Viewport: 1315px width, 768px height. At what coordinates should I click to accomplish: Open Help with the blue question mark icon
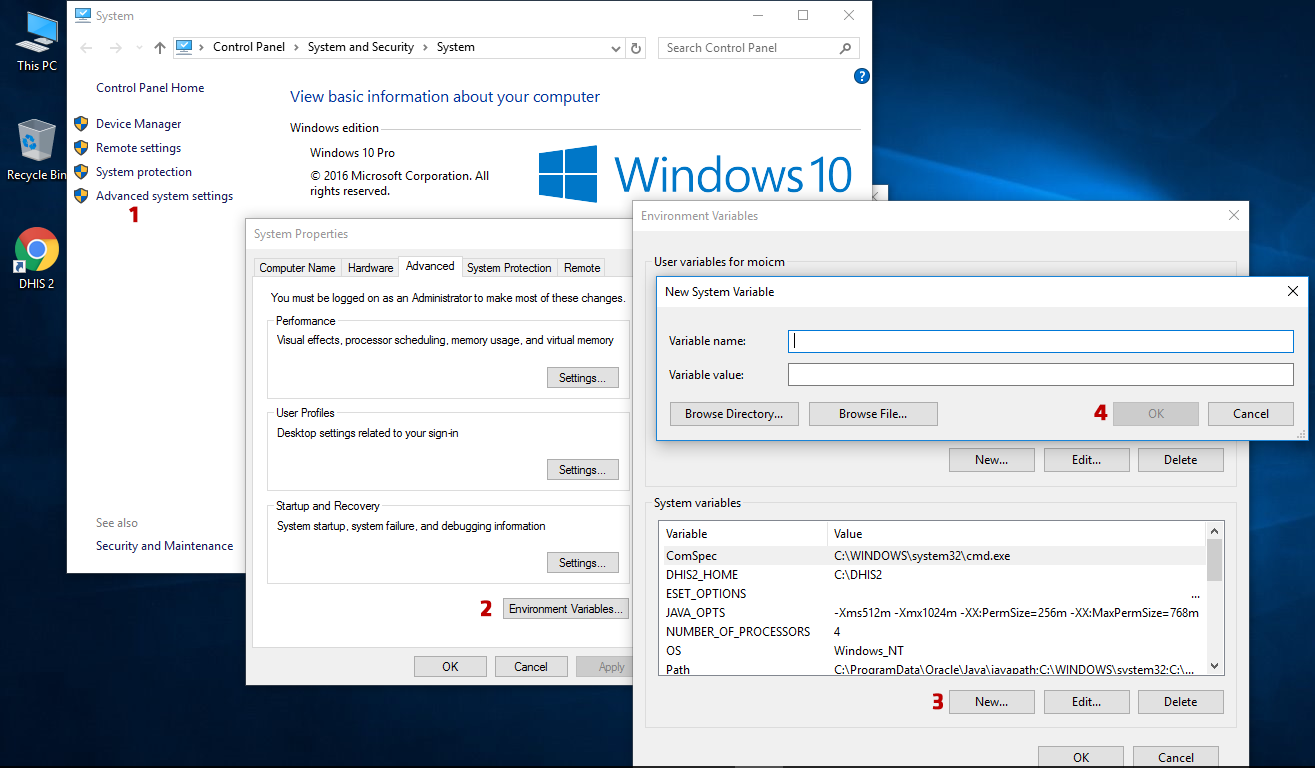[x=862, y=76]
